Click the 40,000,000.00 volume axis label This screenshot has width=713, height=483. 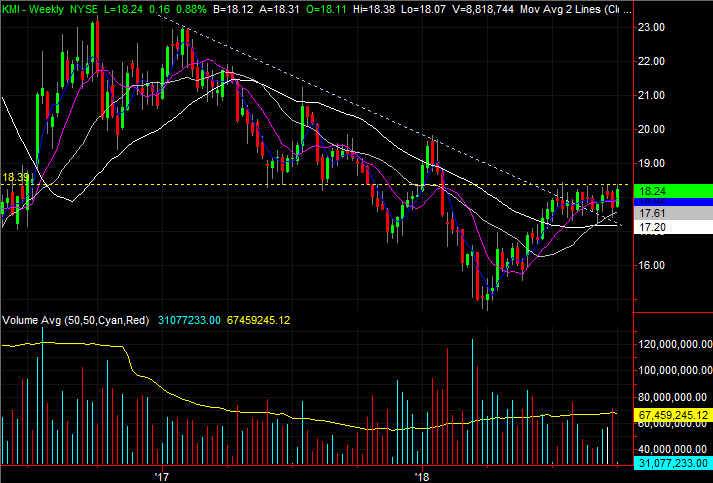click(x=675, y=449)
